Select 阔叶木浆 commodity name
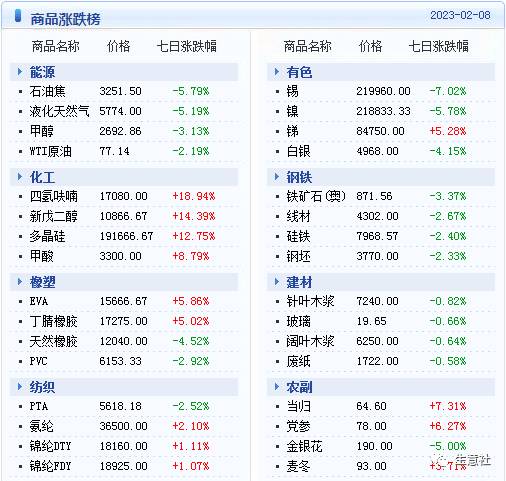The width and height of the screenshot is (506, 481). [x=310, y=341]
